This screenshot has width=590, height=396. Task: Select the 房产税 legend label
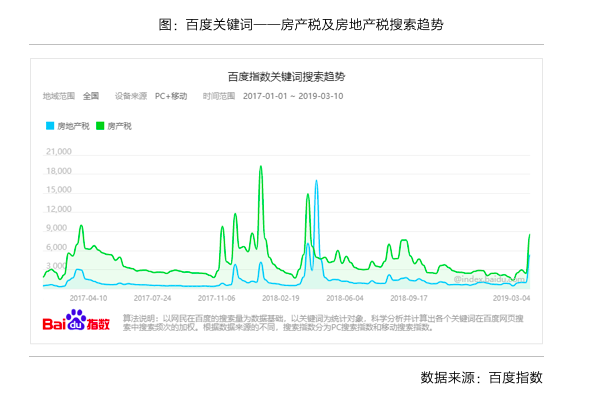pyautogui.click(x=119, y=126)
